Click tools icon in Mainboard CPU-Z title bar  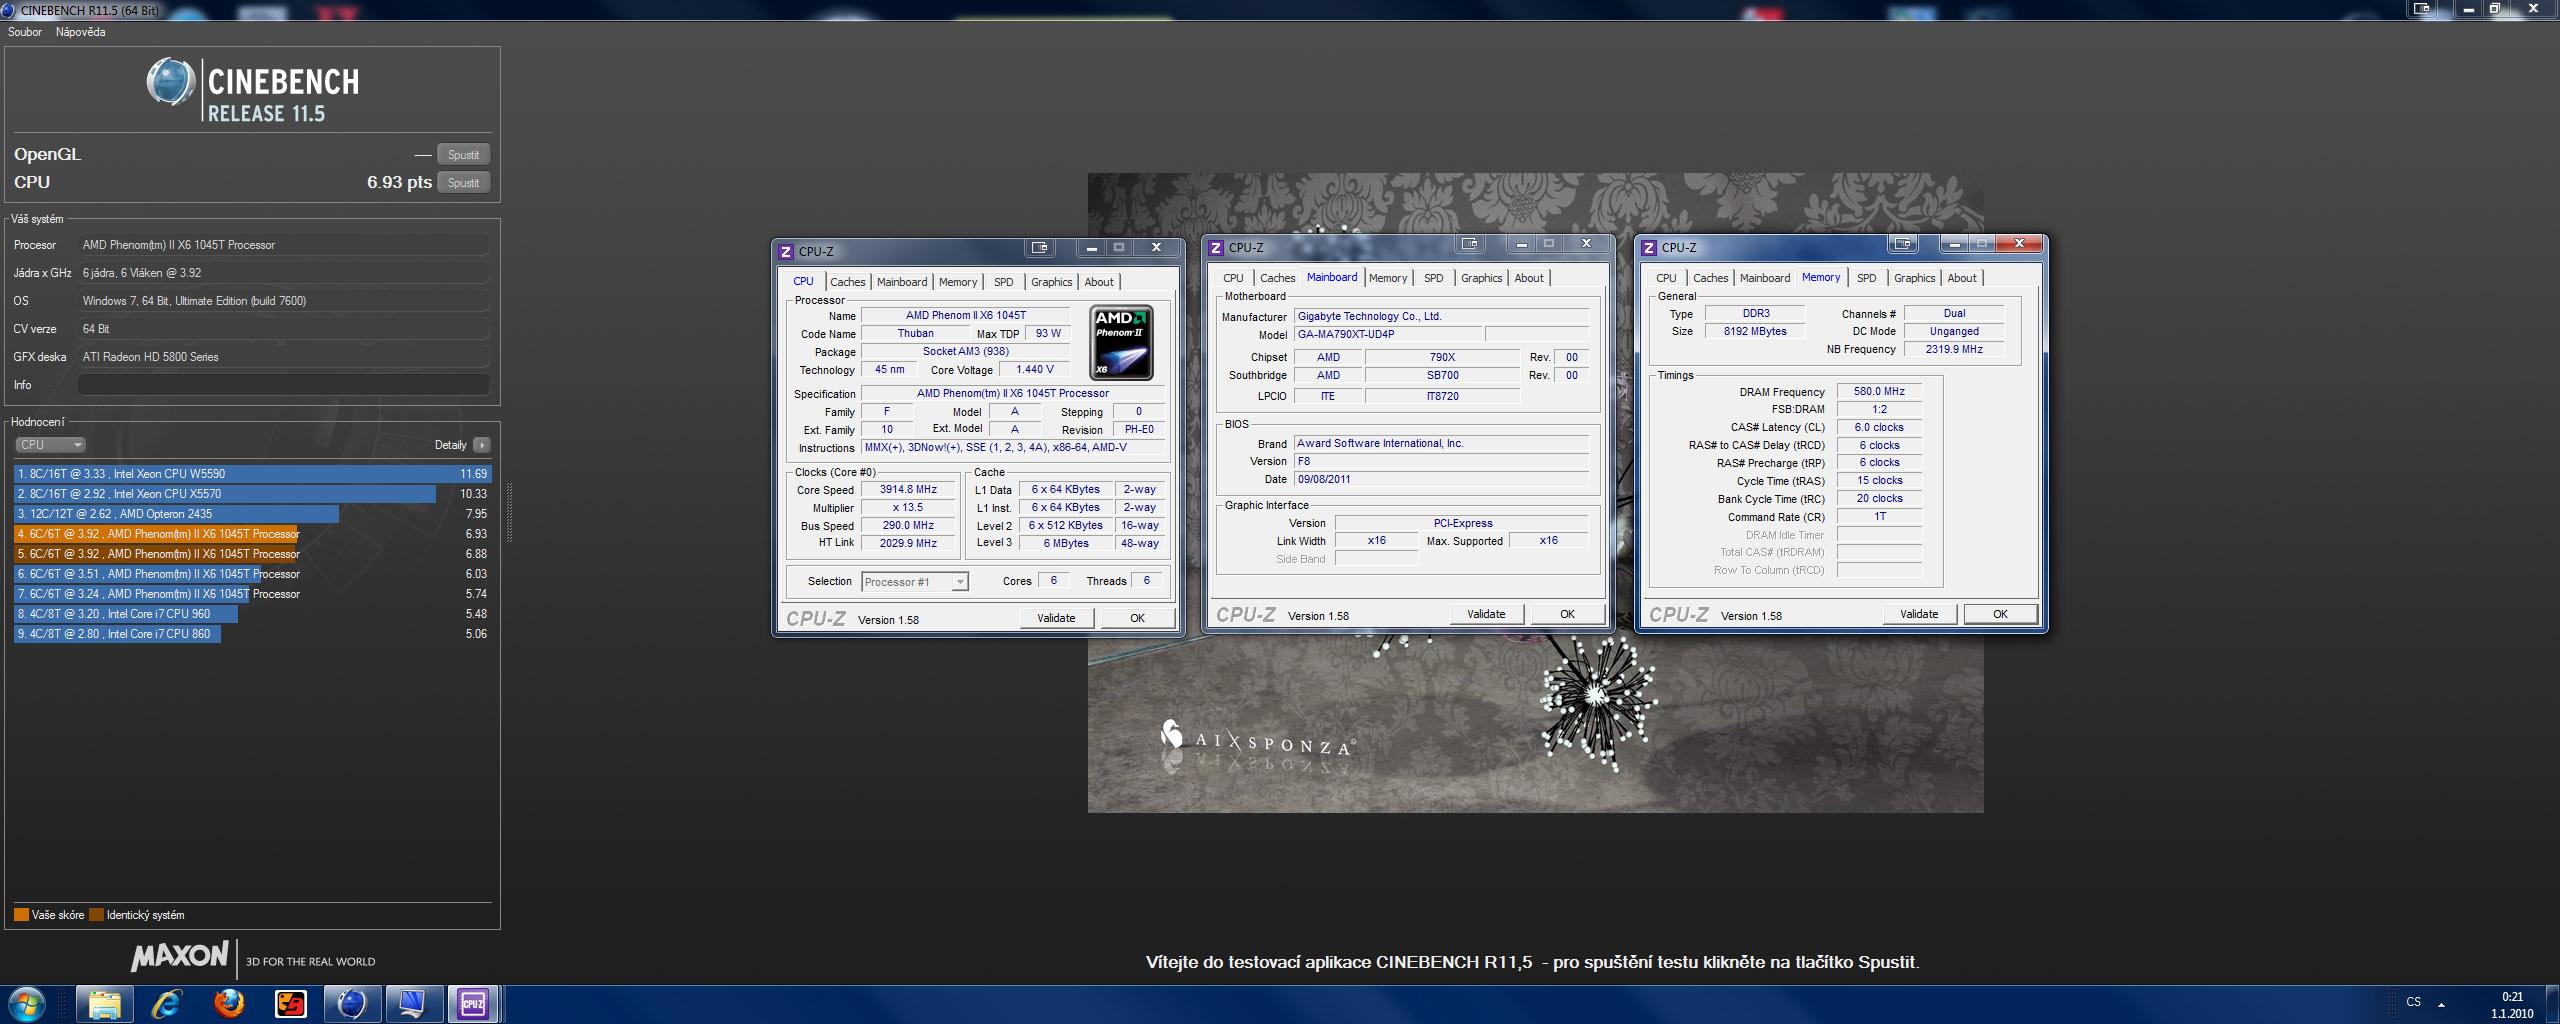click(1470, 244)
